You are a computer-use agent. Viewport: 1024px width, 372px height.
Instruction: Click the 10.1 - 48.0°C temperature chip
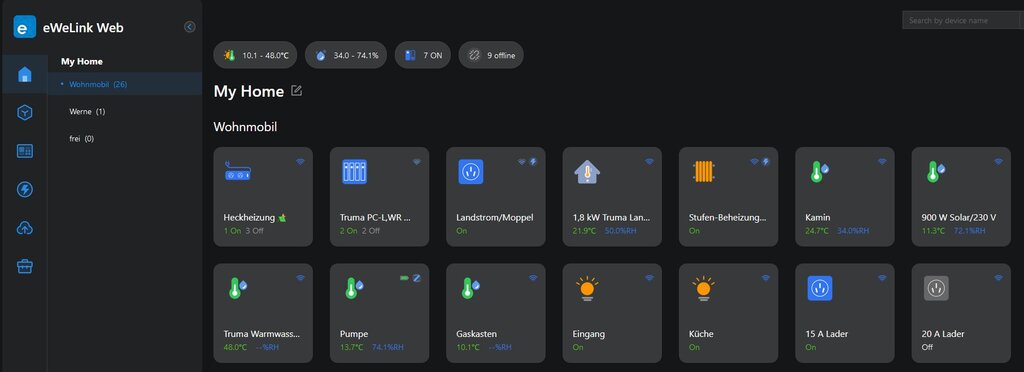(x=255, y=55)
